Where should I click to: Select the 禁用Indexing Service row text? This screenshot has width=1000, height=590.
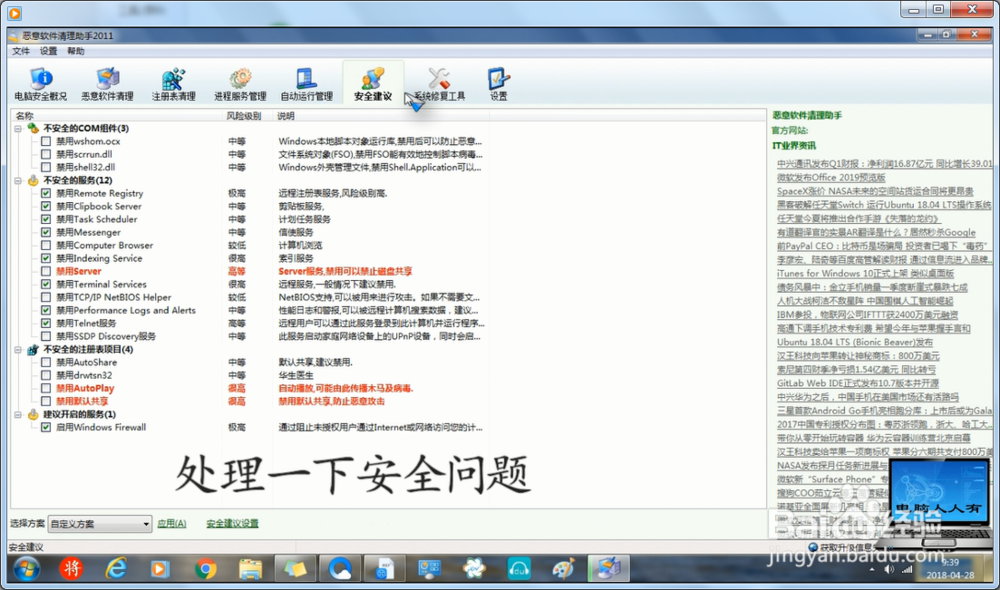tap(99, 258)
